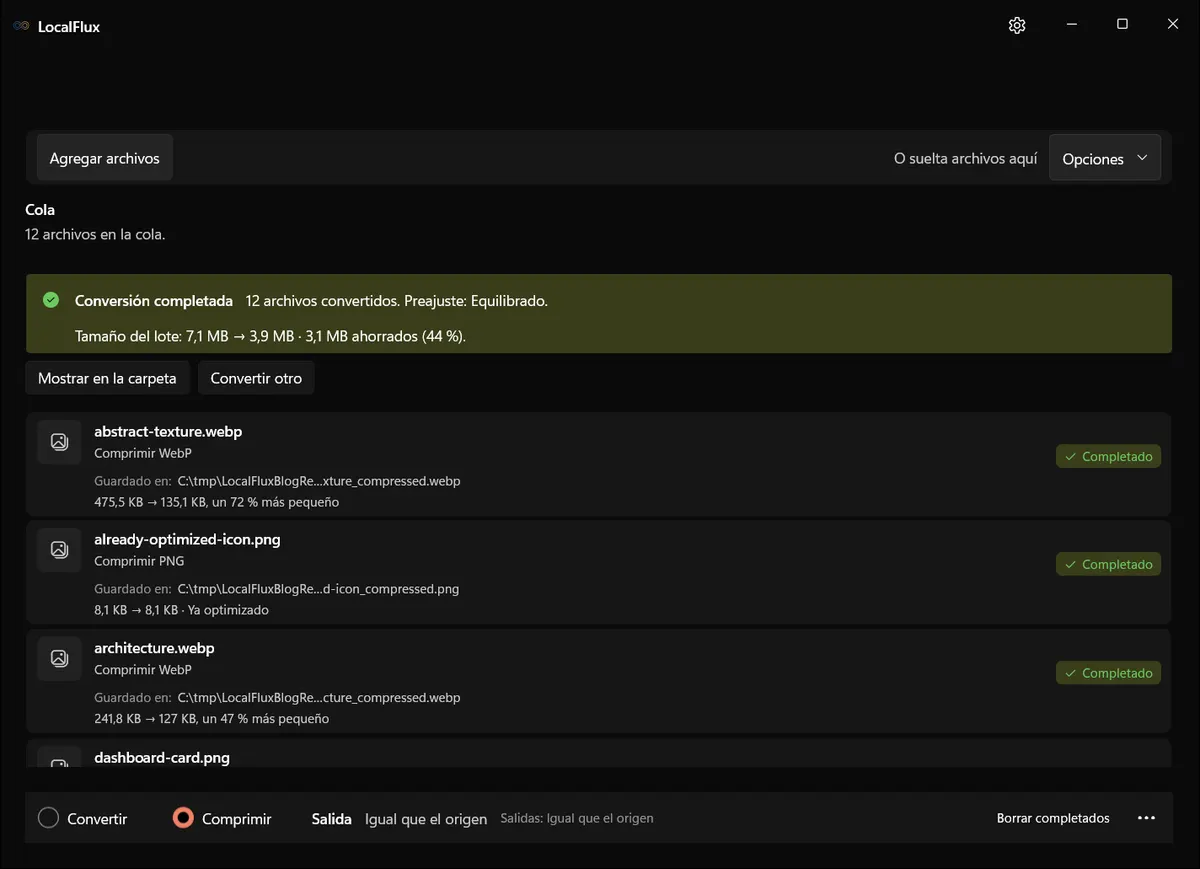Viewport: 1200px width, 869px height.
Task: Click the 'Cola' heading
Action: 40,210
